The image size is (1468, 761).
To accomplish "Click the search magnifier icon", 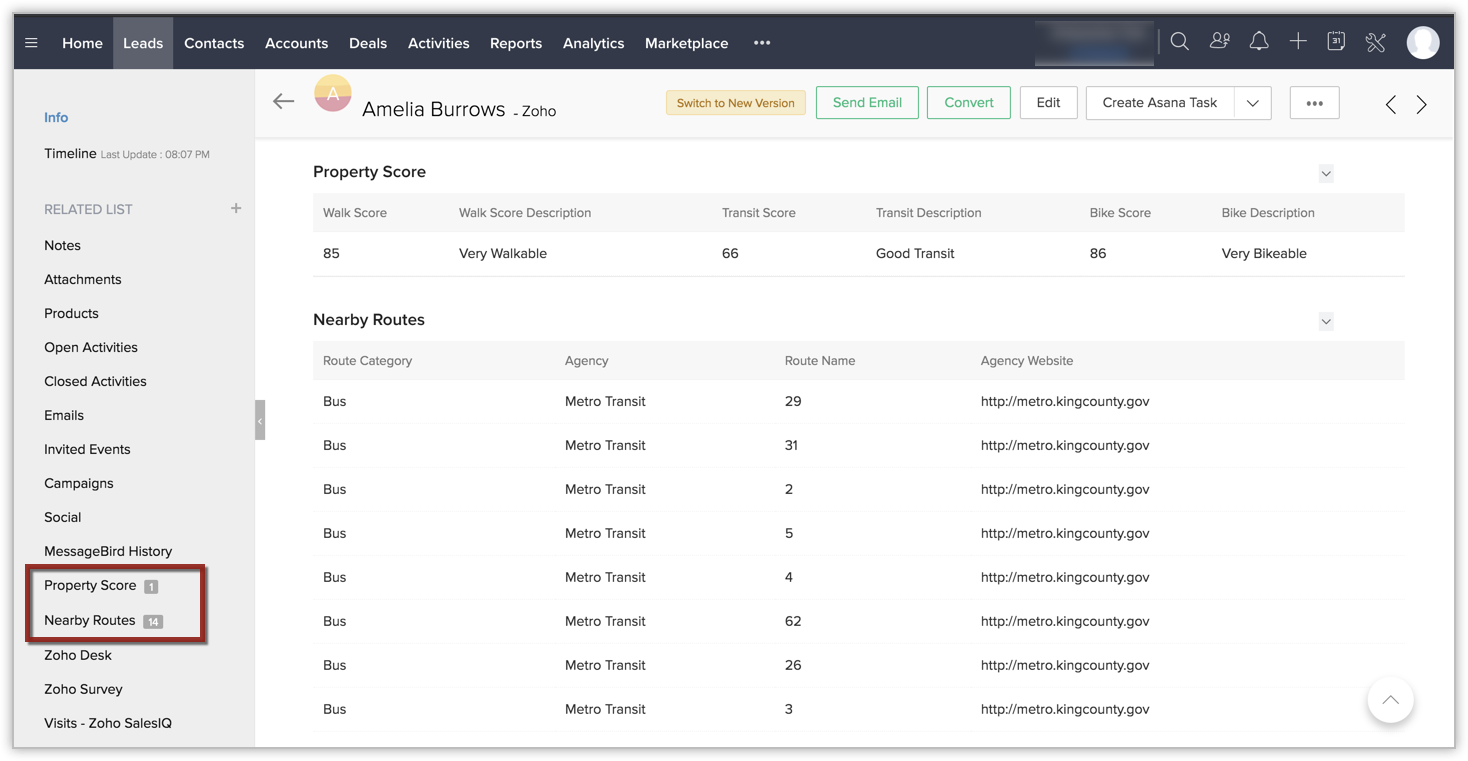I will [x=1180, y=42].
